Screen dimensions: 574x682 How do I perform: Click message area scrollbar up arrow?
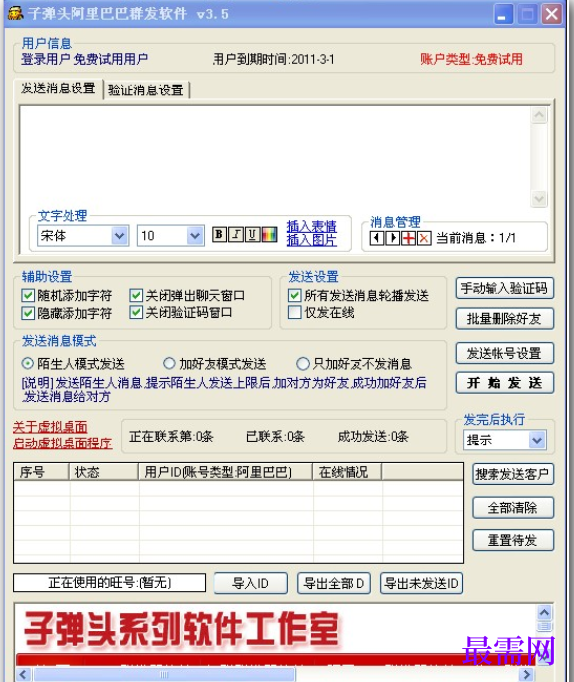tap(539, 115)
